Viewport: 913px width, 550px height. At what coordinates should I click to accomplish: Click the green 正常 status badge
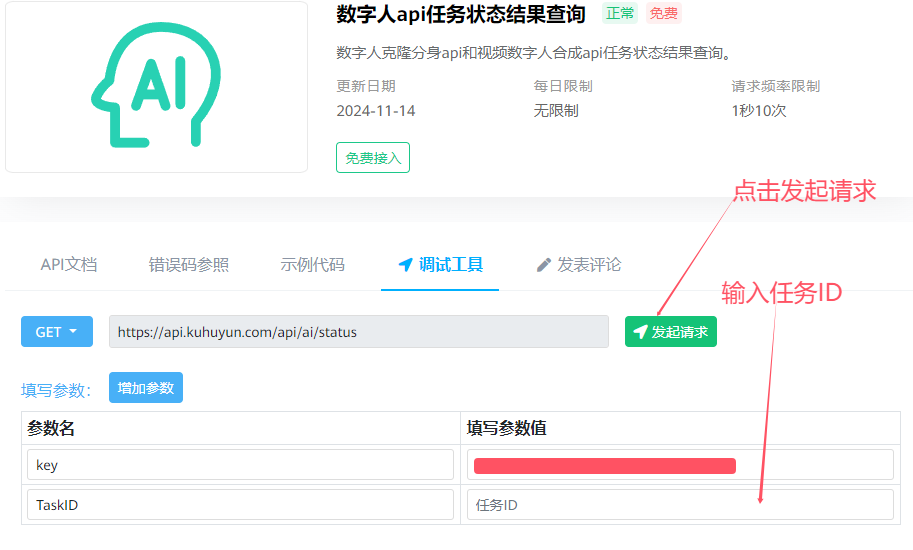619,14
